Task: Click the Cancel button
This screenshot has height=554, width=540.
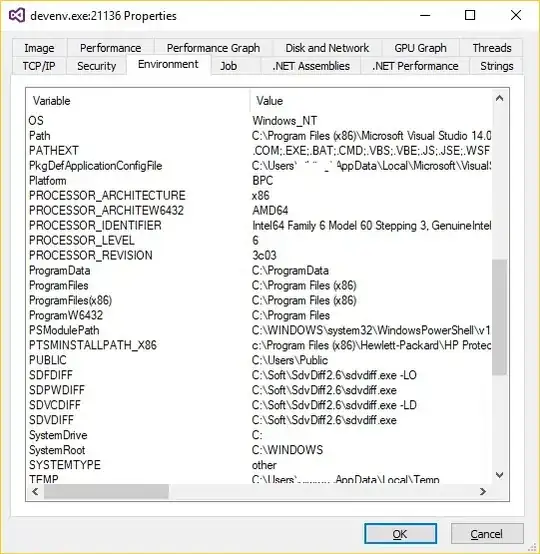Action: tap(487, 534)
